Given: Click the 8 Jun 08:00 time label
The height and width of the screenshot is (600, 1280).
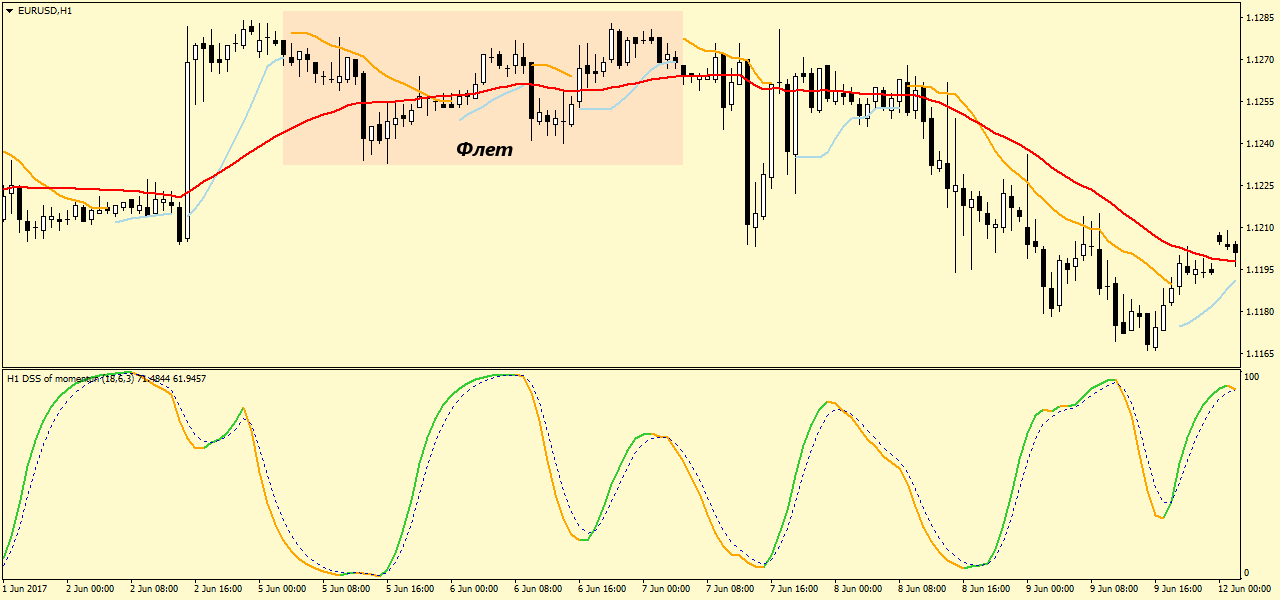Looking at the screenshot, I should click(921, 589).
